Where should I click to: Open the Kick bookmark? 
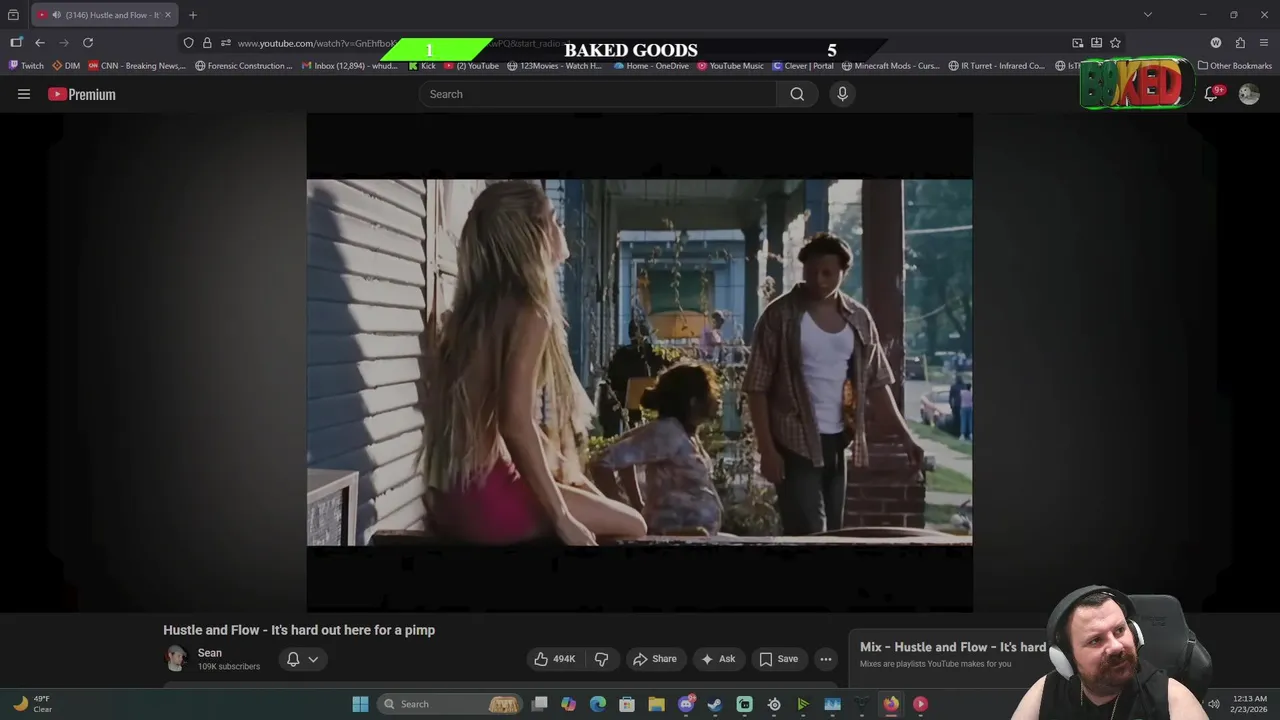pos(422,66)
